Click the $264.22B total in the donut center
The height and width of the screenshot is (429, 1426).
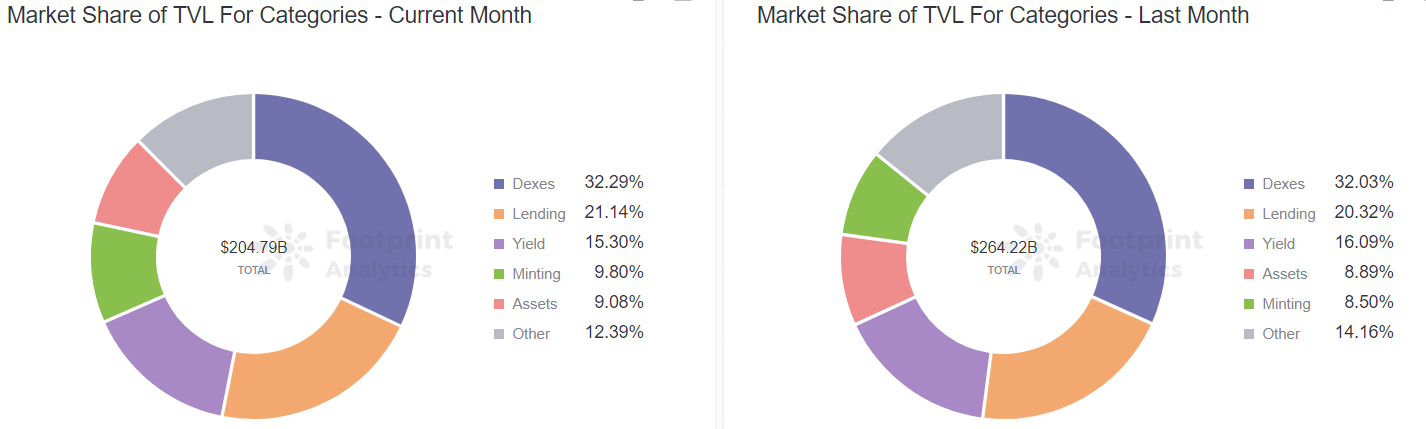click(x=1003, y=247)
